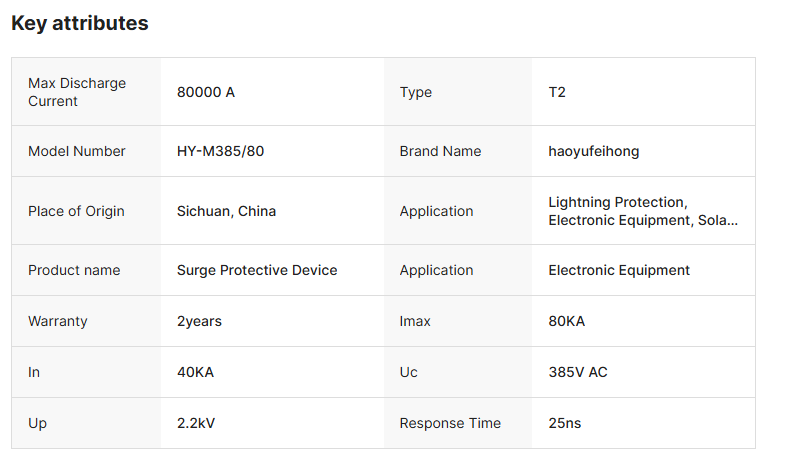Select the haoyufeihong brand value
This screenshot has width=786, height=465.
[x=594, y=151]
